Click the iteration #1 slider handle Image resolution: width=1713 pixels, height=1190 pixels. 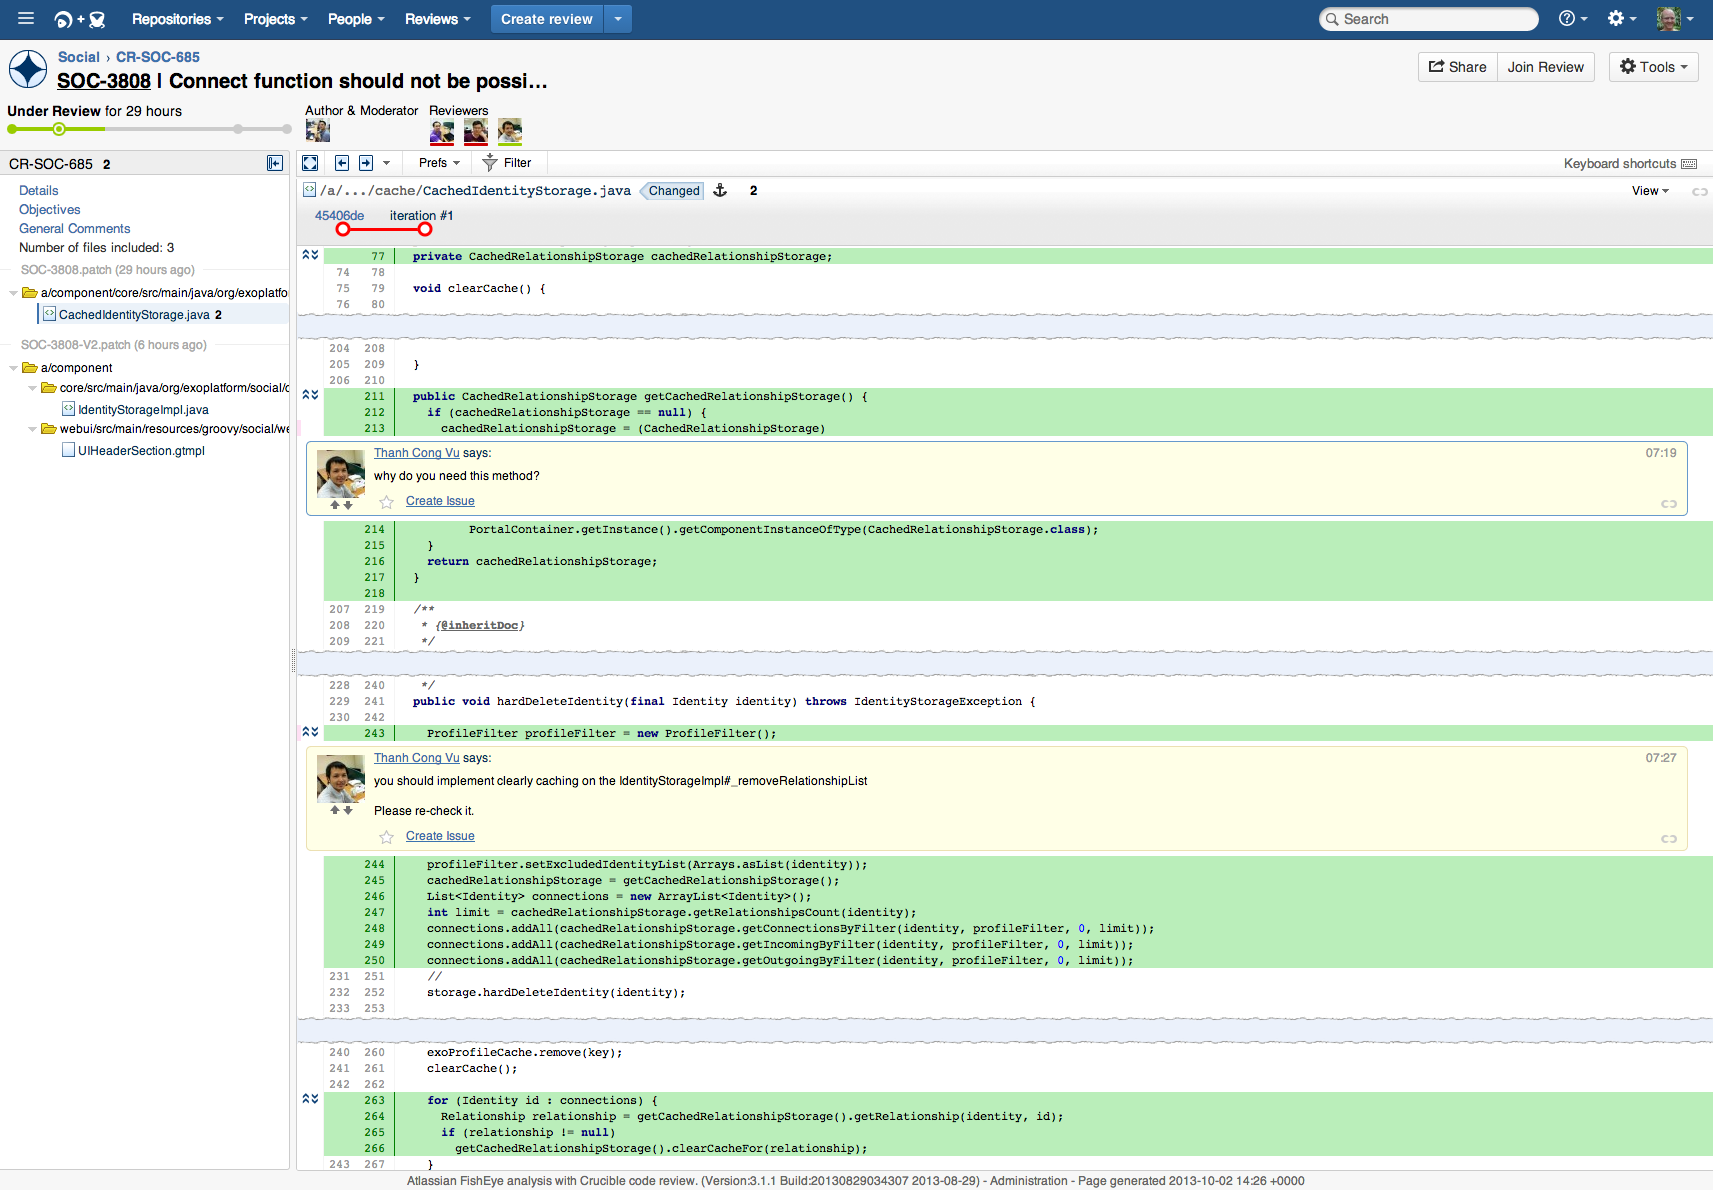click(x=425, y=229)
